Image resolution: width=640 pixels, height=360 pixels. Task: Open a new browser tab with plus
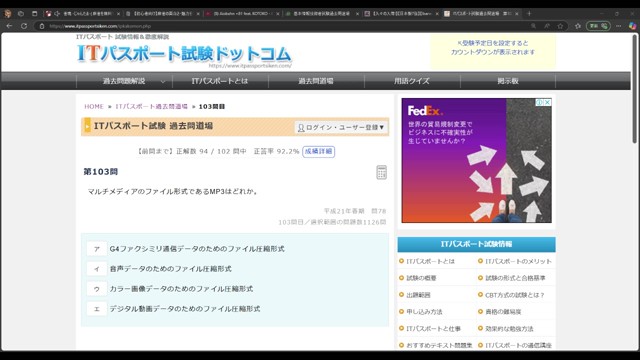click(x=529, y=13)
